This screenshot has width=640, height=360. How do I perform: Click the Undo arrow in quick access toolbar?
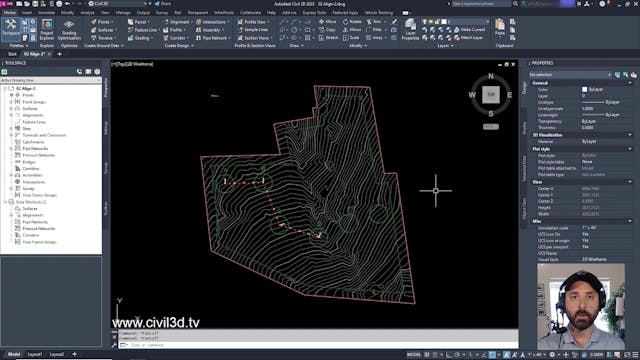pyautogui.click(x=68, y=4)
